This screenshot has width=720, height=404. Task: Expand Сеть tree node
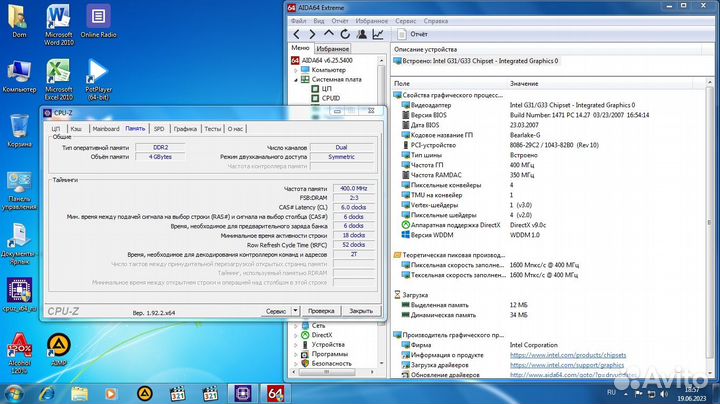(x=296, y=326)
